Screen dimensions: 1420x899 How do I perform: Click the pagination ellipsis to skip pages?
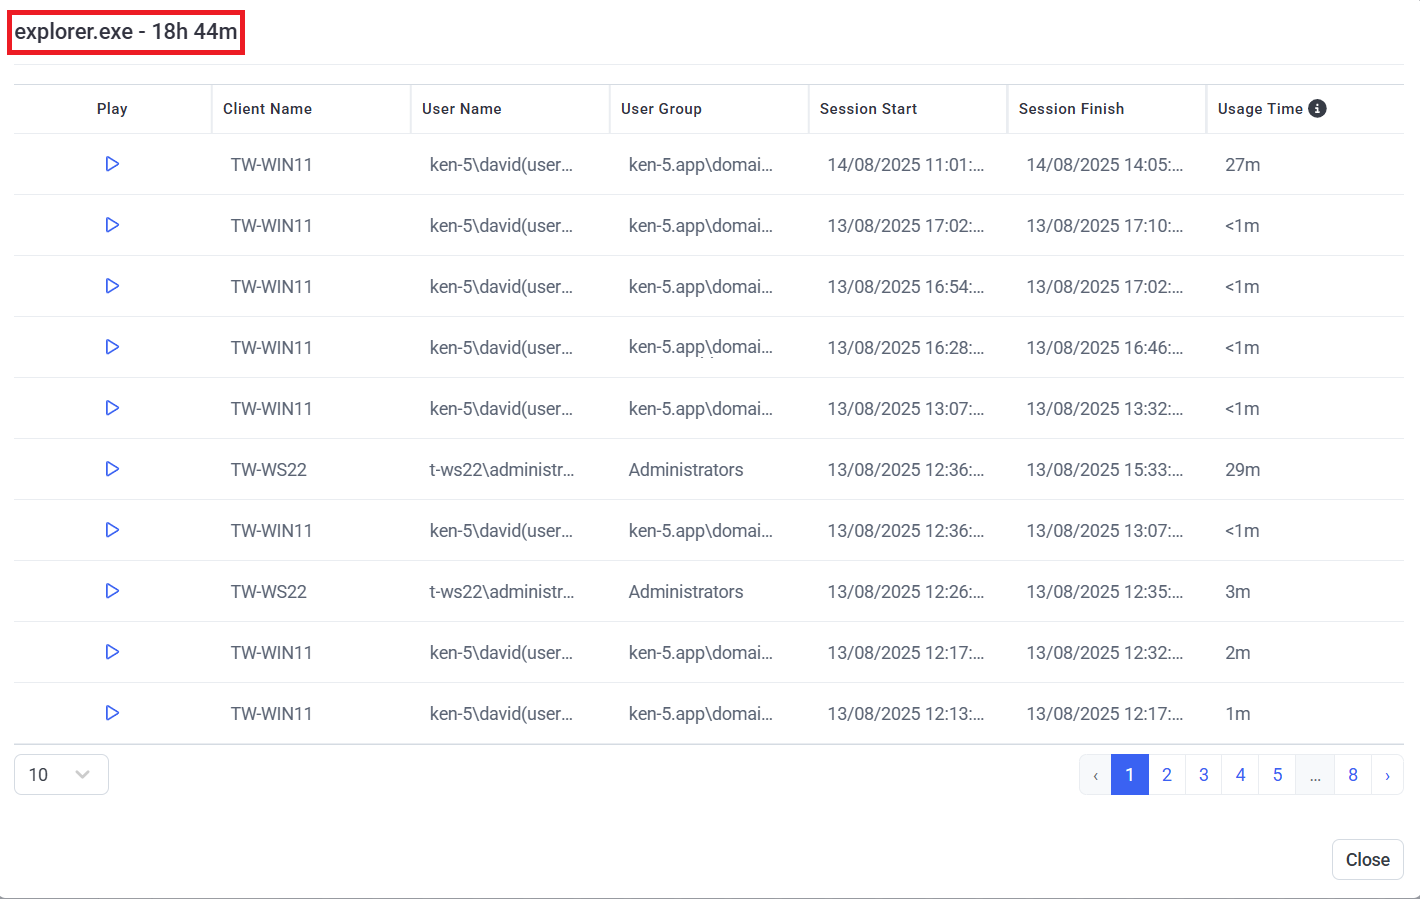[1315, 775]
